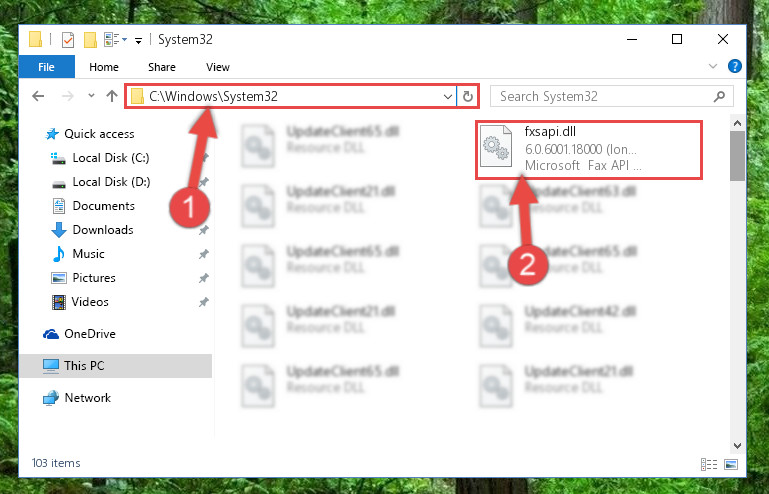Click the Refresh button beside address bar
The image size is (769, 494).
tap(468, 96)
